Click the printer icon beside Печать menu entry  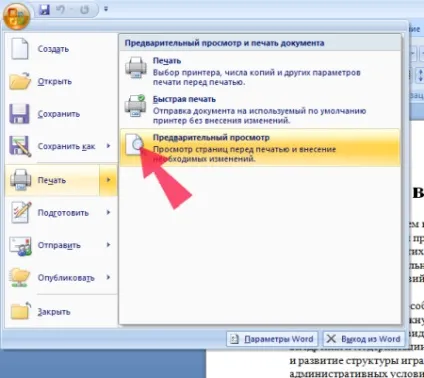click(x=20, y=180)
